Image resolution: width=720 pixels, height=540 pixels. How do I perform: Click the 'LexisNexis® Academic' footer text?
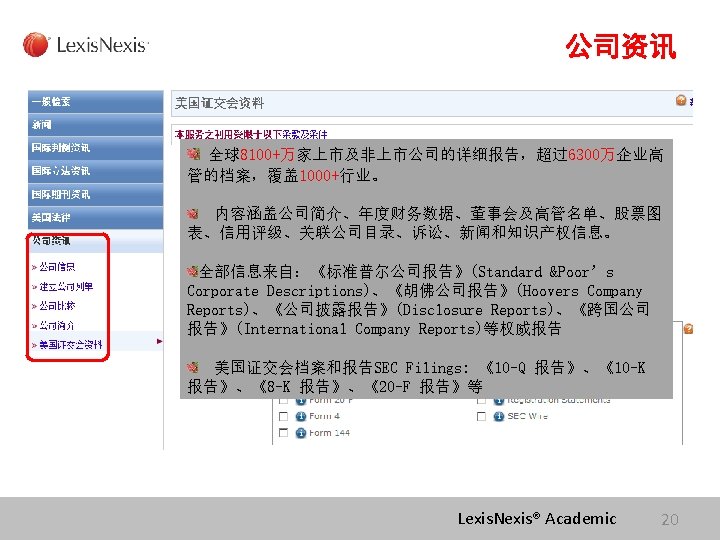click(537, 519)
